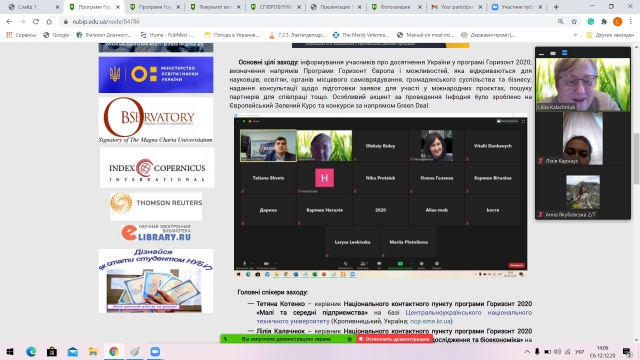The image size is (640, 360).
Task: Click the Ministry of Education and Science banner
Action: coord(156,75)
